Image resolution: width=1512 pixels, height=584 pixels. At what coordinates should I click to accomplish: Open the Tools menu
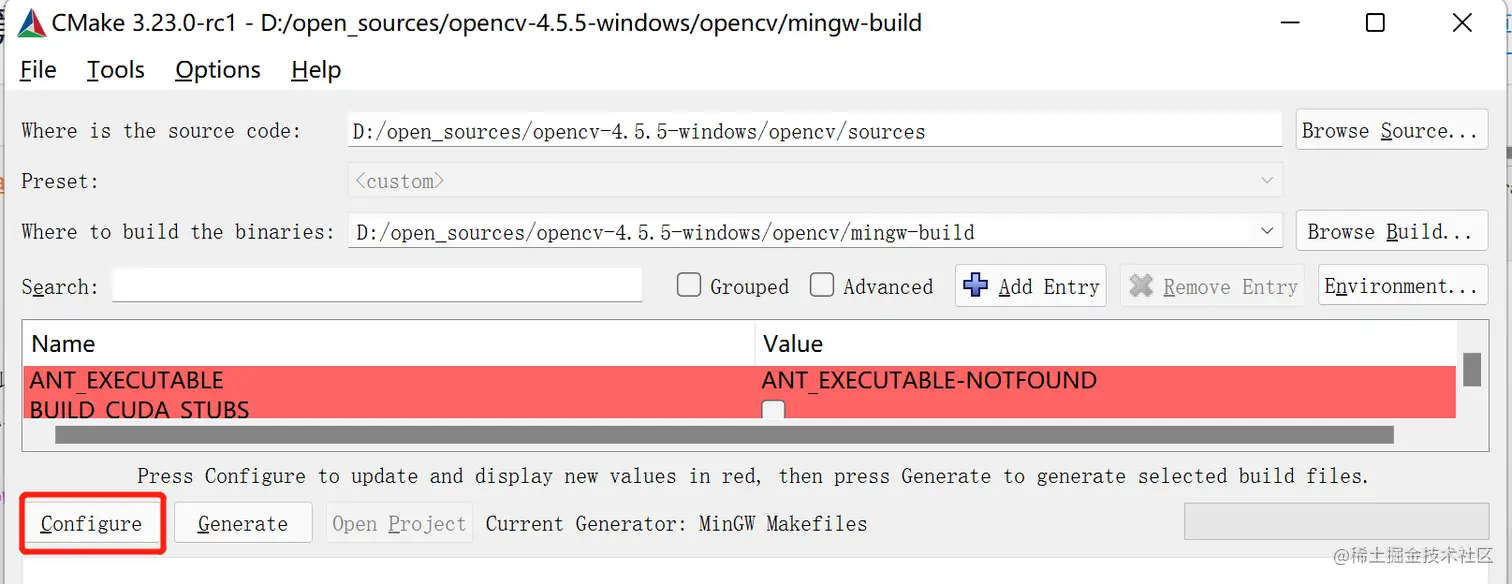coord(115,70)
